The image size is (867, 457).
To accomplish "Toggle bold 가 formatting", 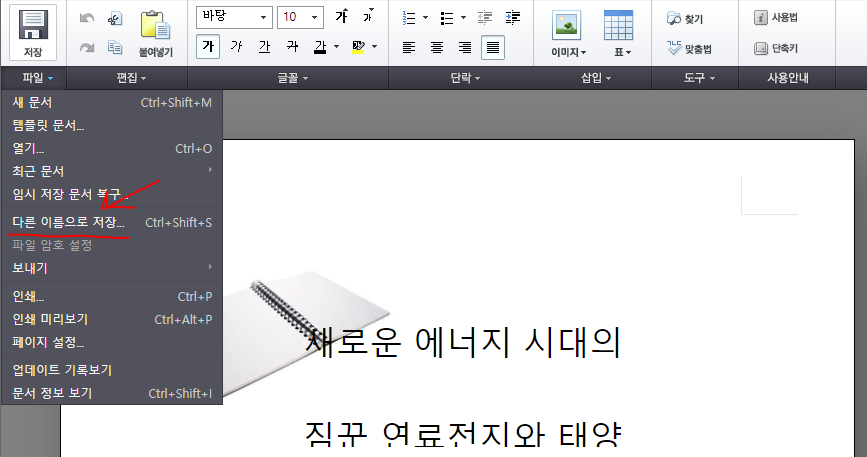I will tap(208, 46).
